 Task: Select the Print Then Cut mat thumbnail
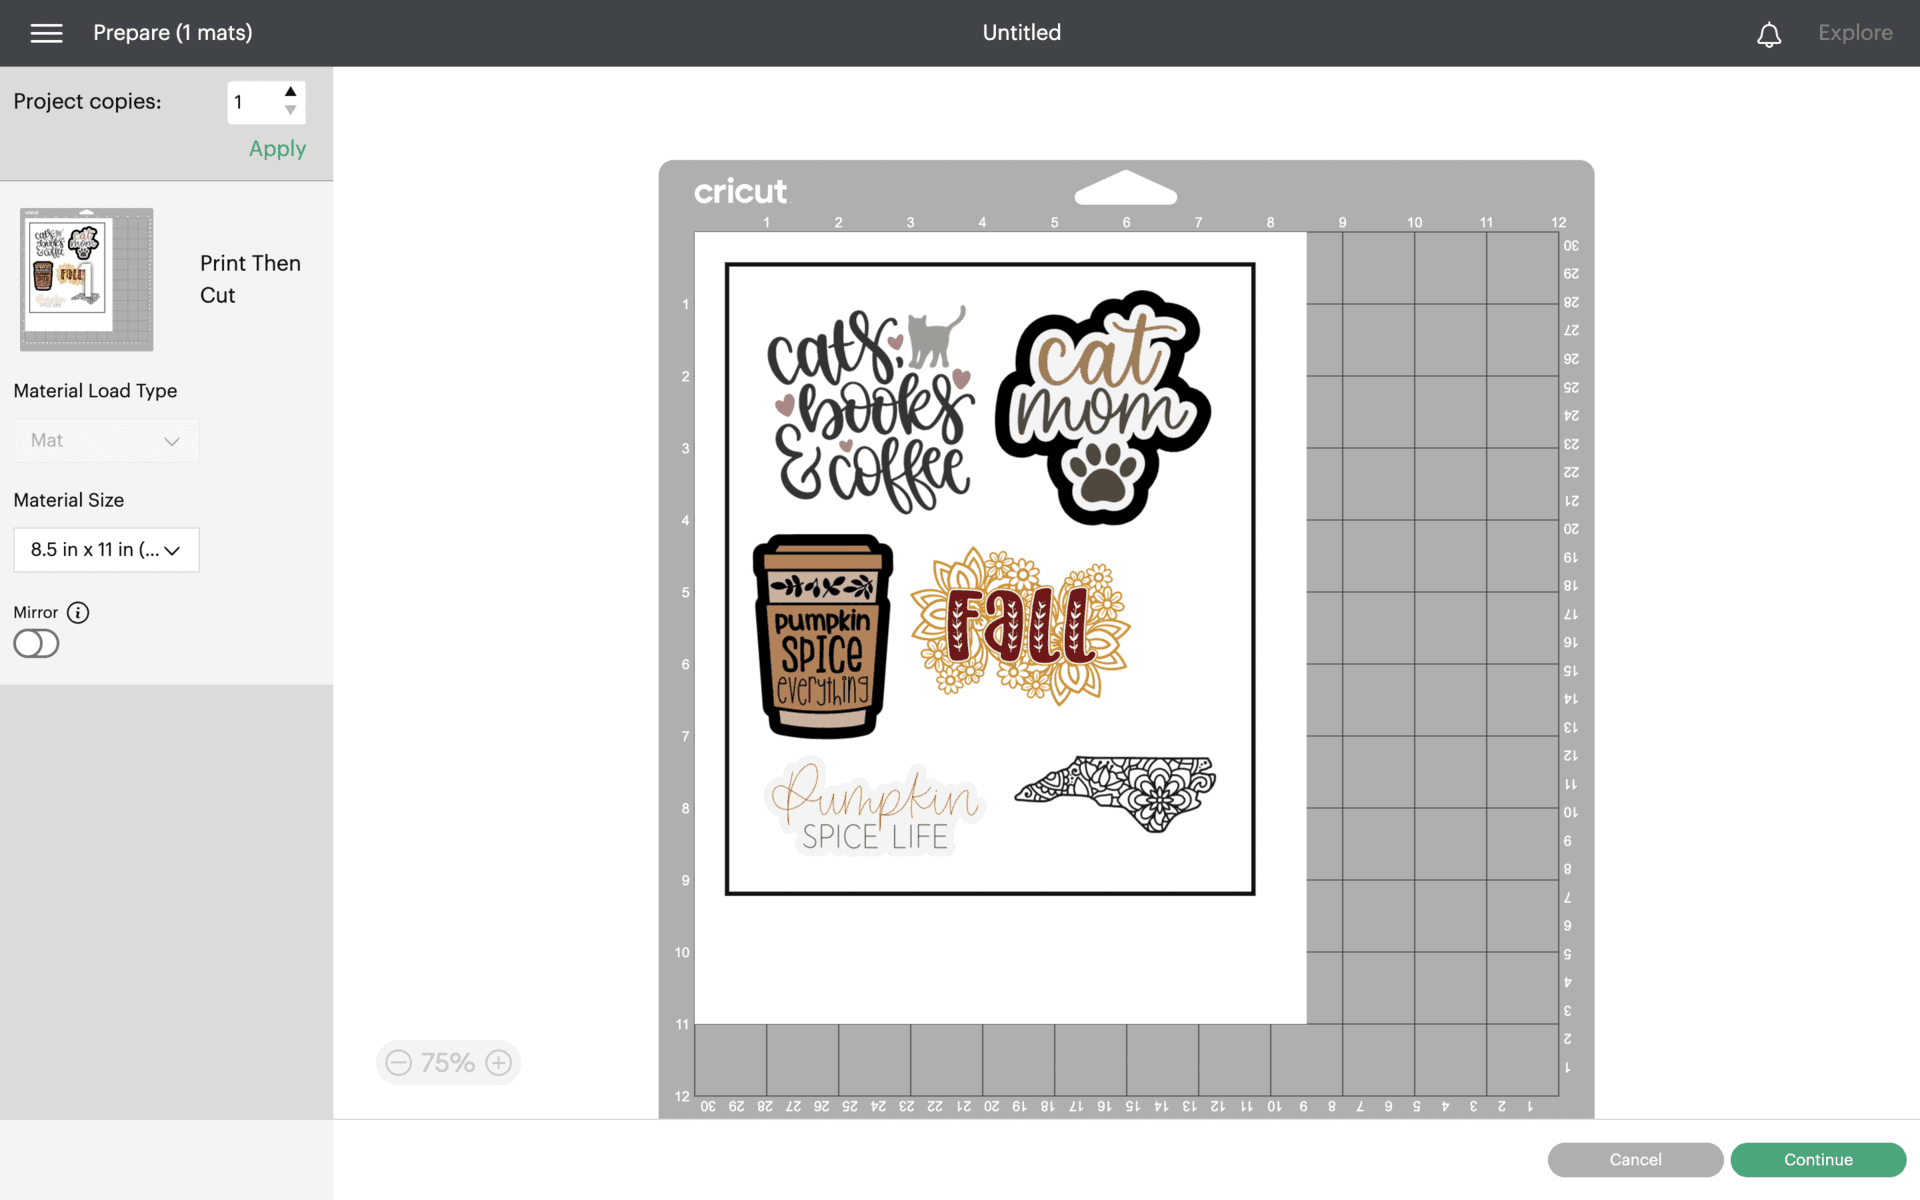click(x=86, y=279)
